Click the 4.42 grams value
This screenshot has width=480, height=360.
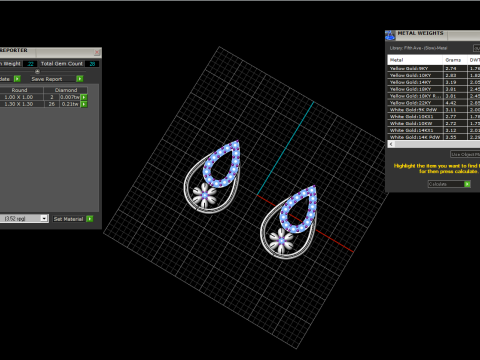pyautogui.click(x=451, y=103)
